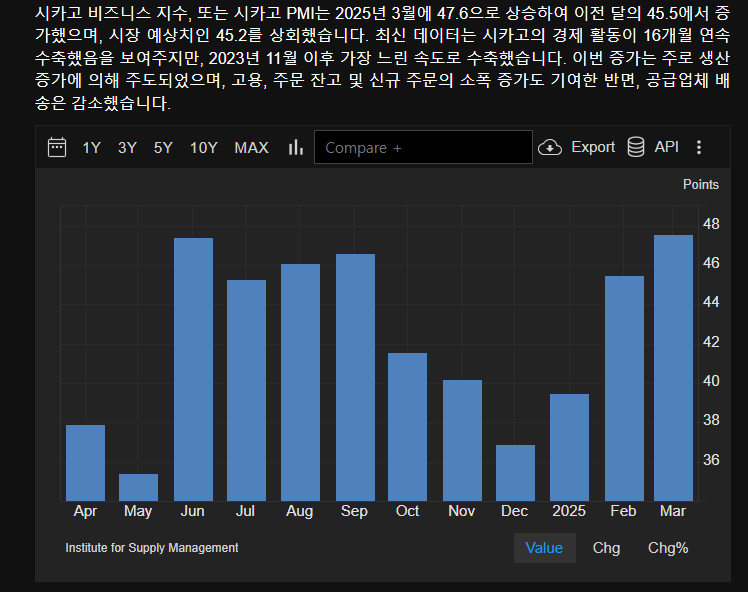Switch to the 5Y time range
This screenshot has height=592, width=748.
(163, 148)
